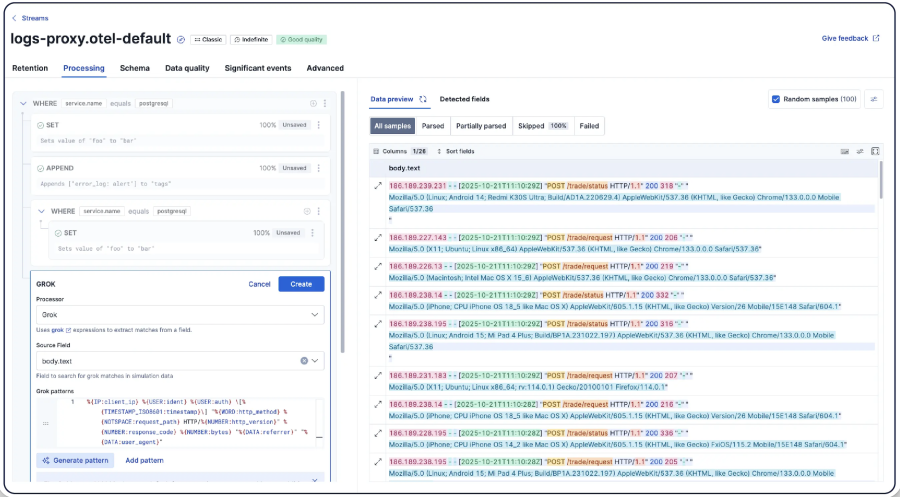Open the Columns selector

[x=400, y=152]
